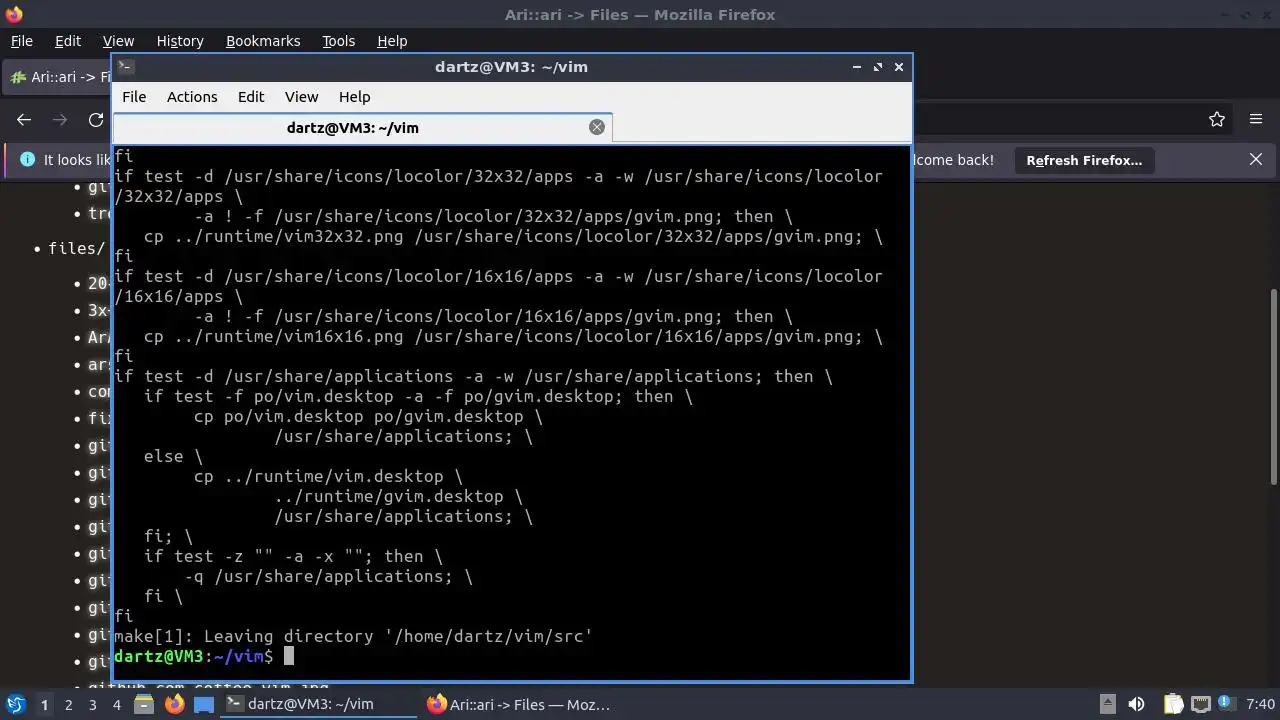
Task: Click the removable media eject tray icon
Action: (1107, 705)
